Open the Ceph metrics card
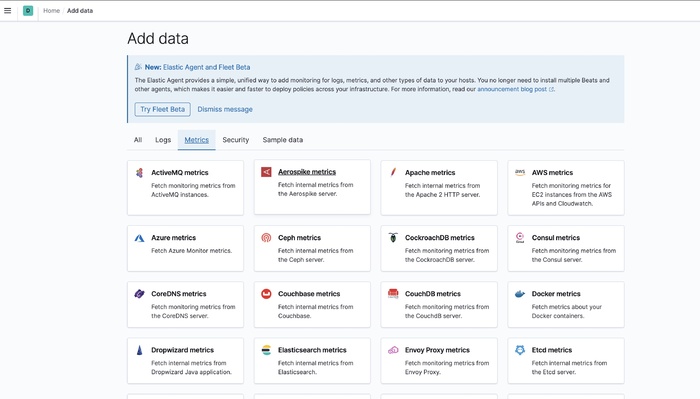The image size is (700, 399). (x=312, y=248)
